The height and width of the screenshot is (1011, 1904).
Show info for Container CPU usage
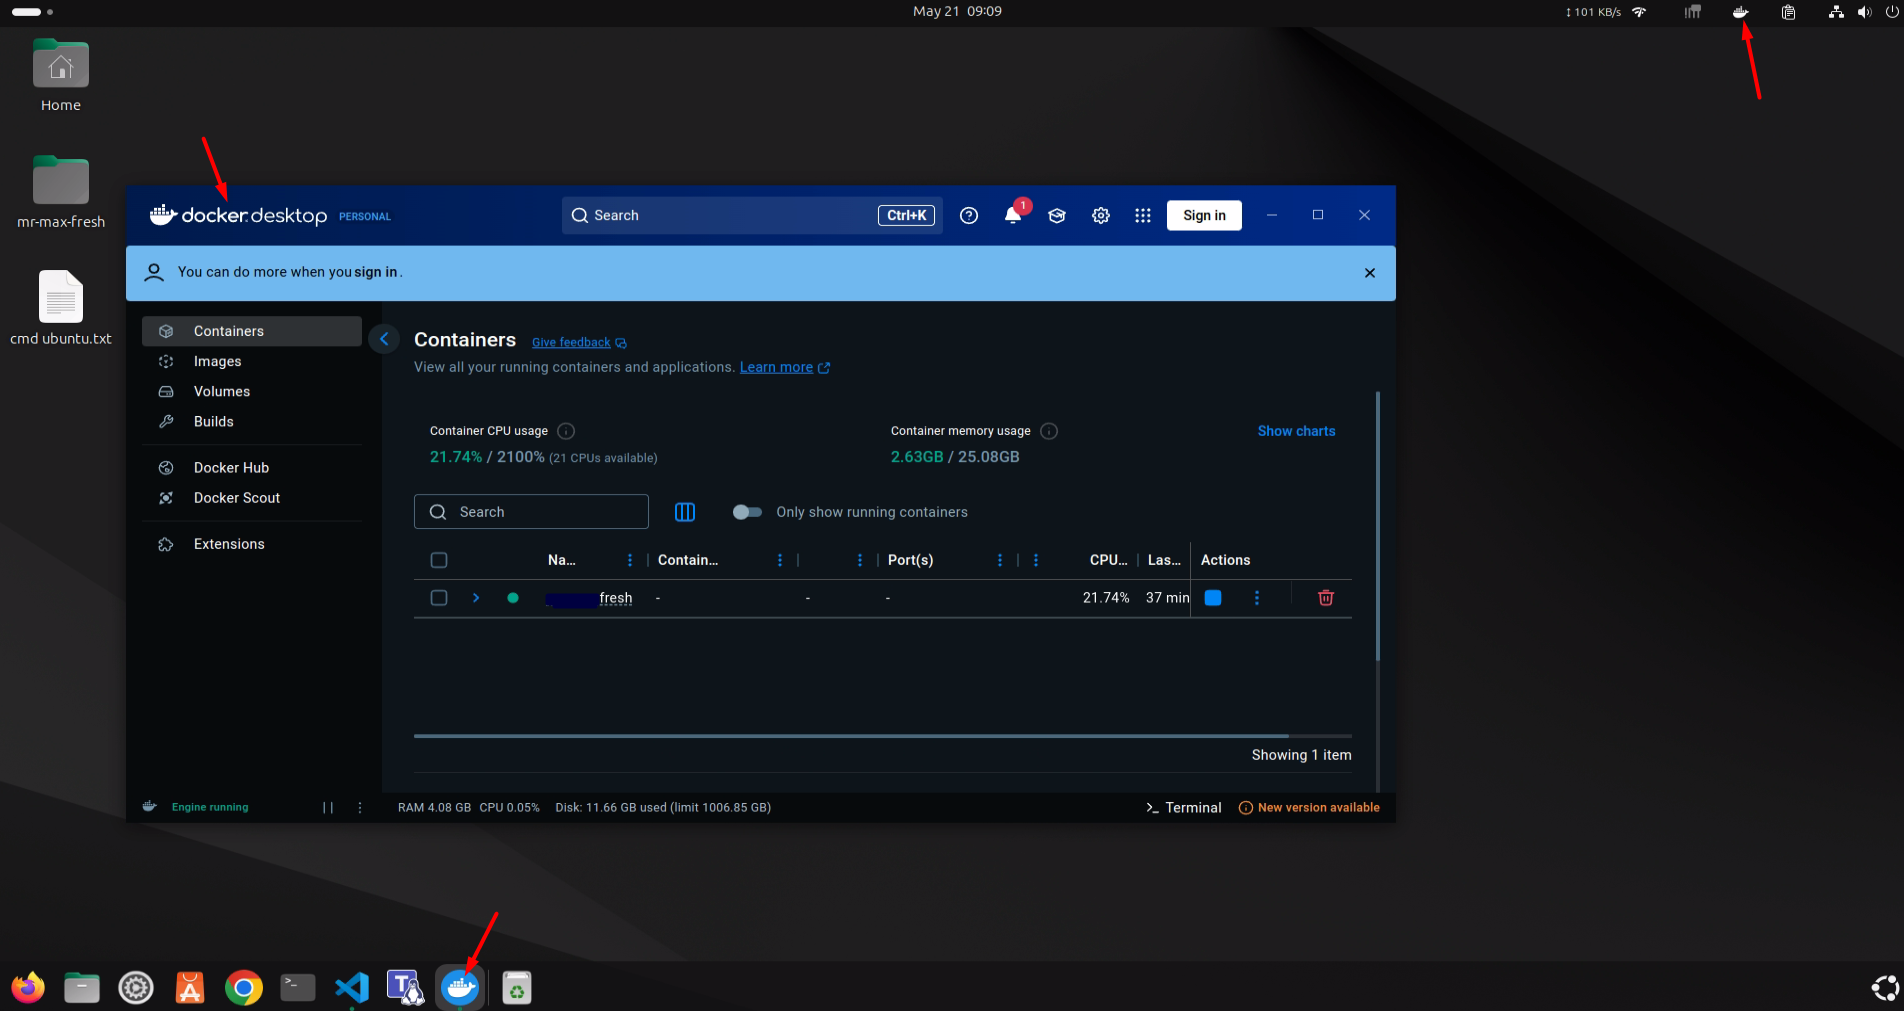pos(566,431)
